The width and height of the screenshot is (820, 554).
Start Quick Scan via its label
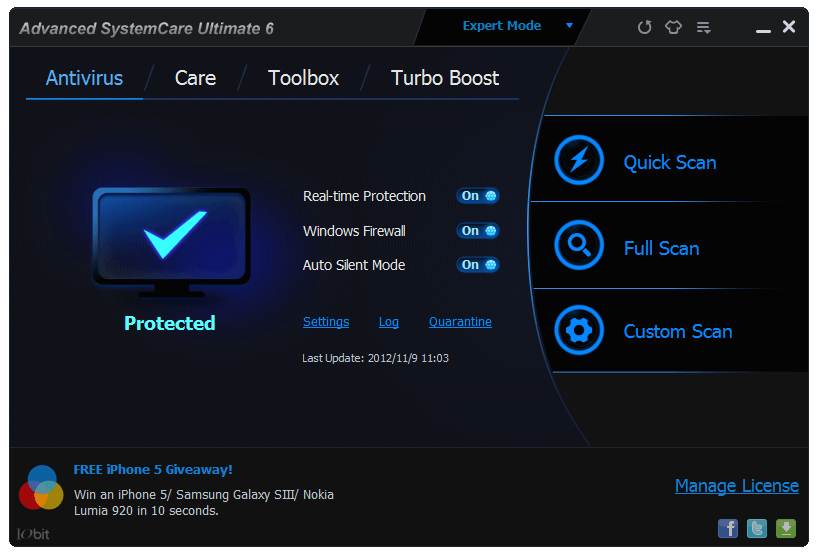(x=670, y=163)
